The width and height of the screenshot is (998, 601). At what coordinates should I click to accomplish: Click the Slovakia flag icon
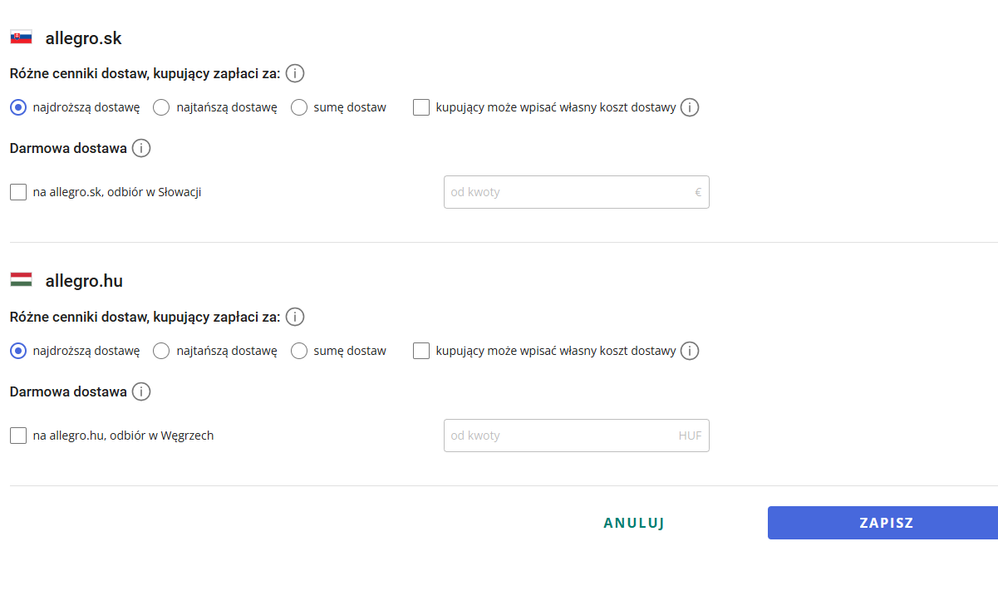(x=21, y=38)
